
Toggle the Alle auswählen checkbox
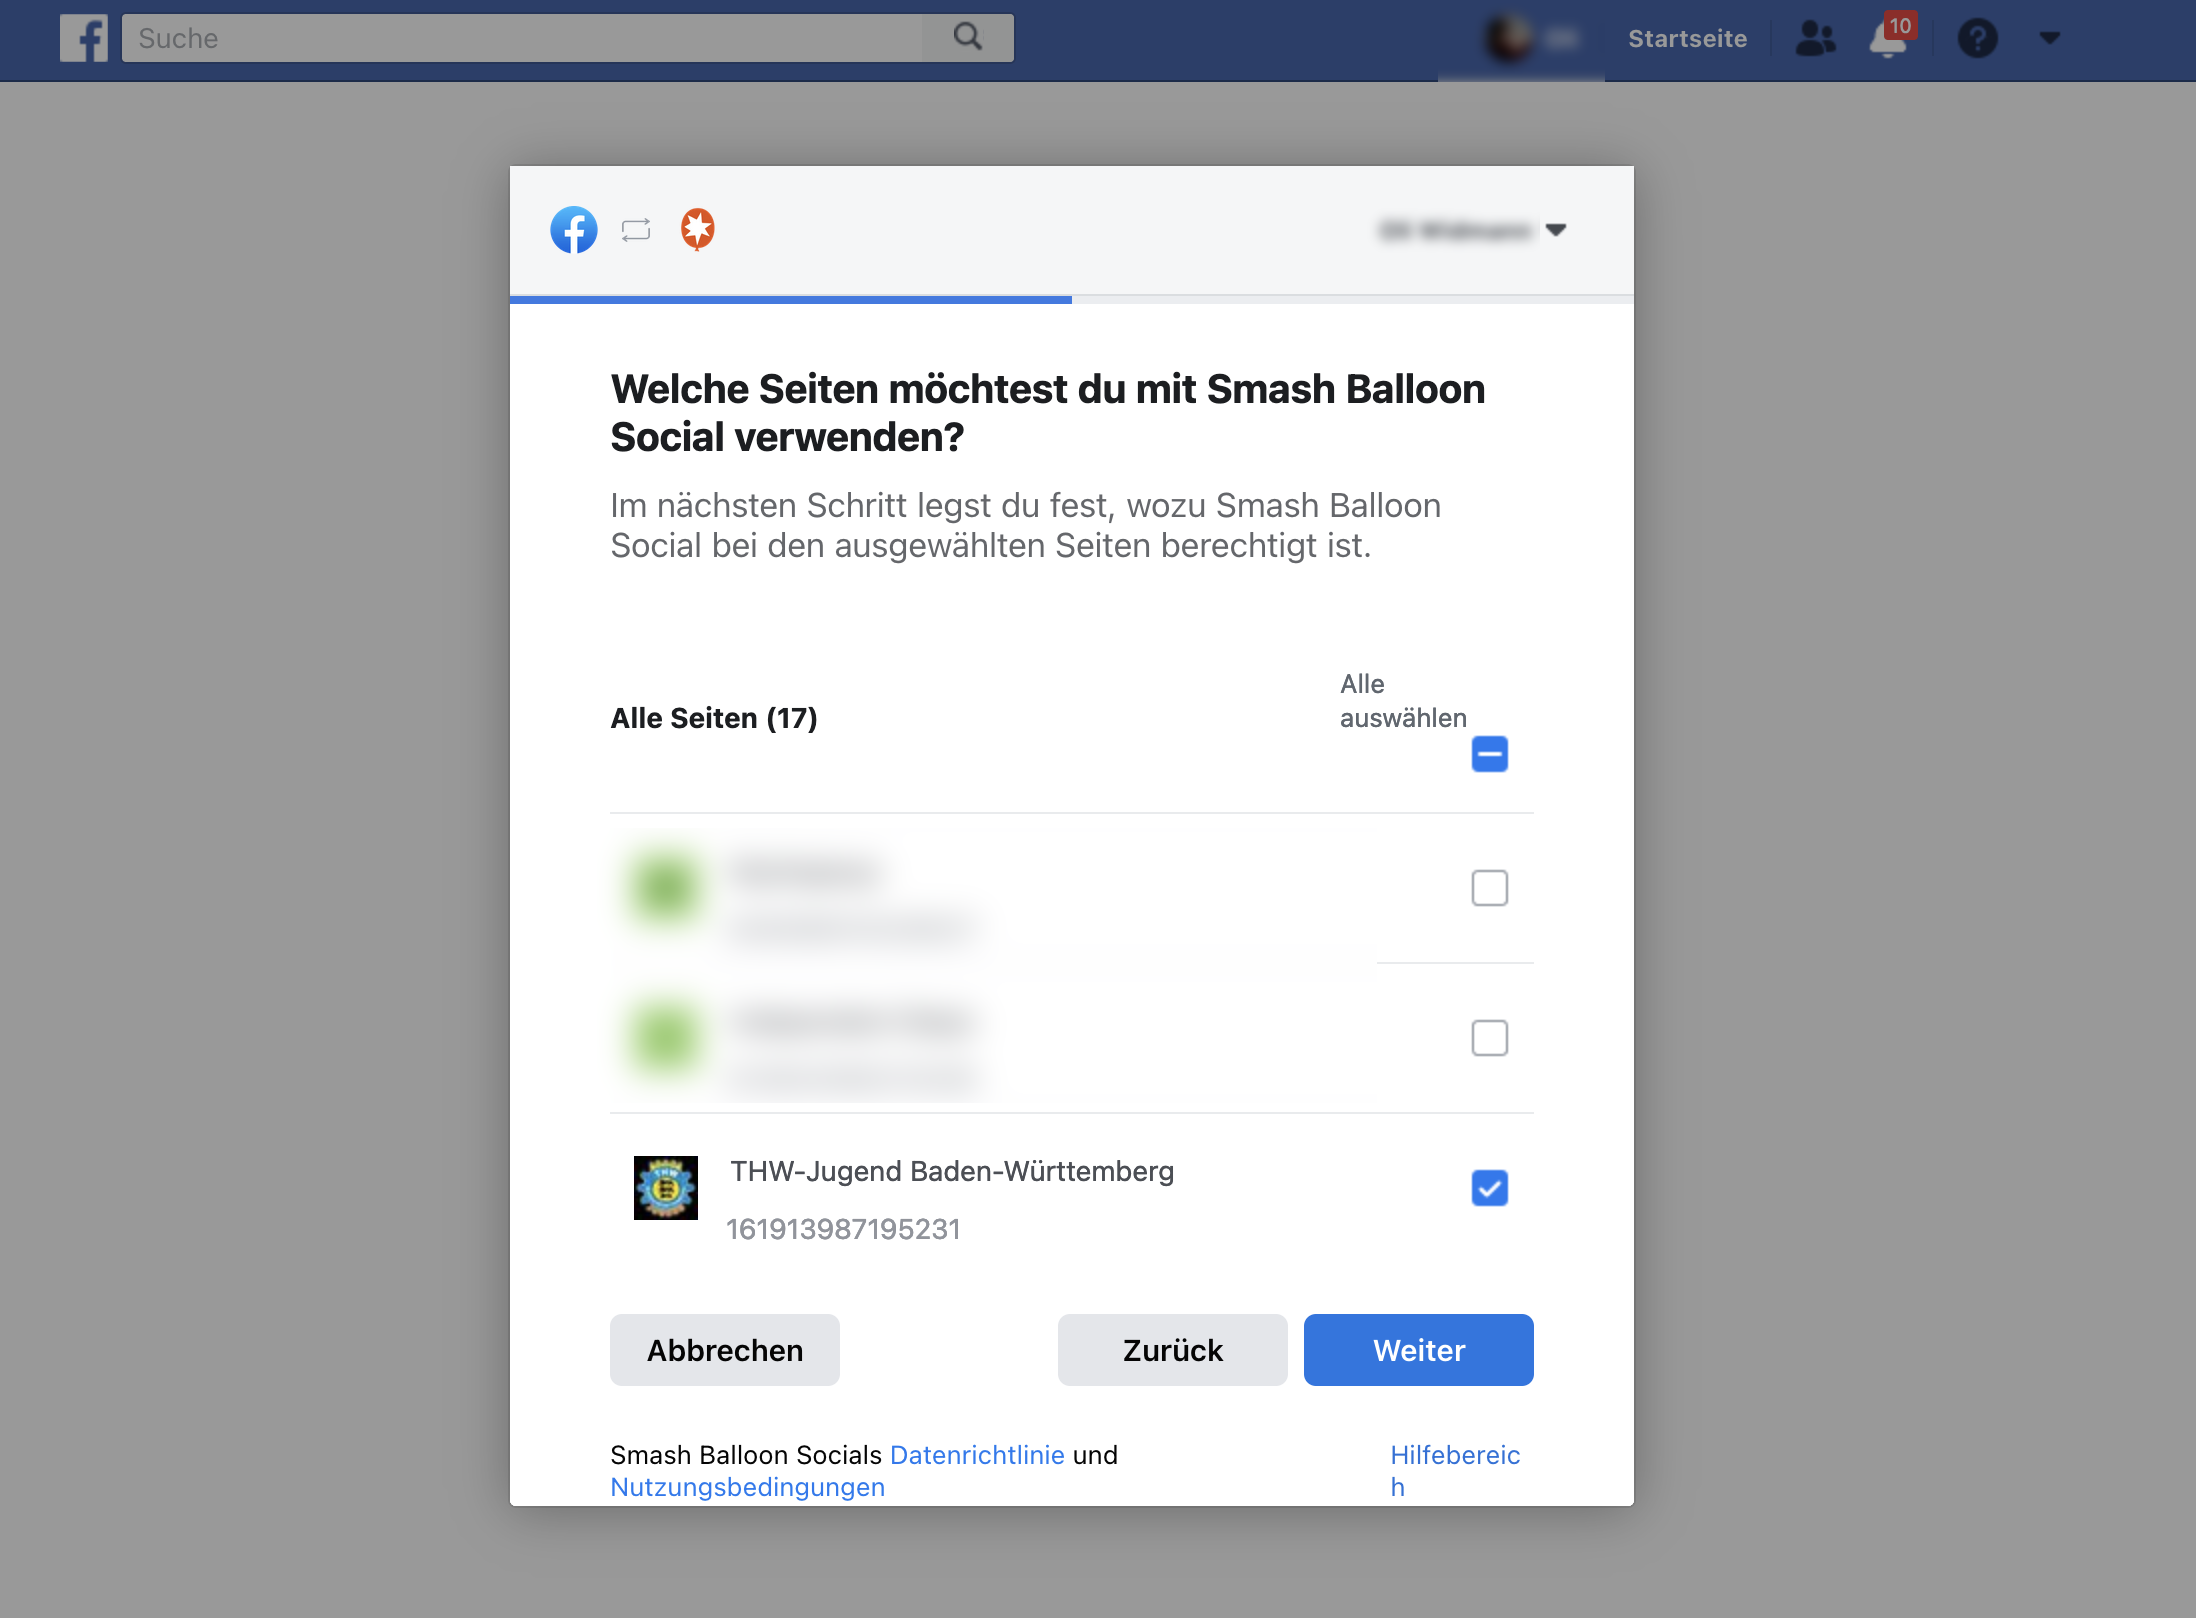1489,754
